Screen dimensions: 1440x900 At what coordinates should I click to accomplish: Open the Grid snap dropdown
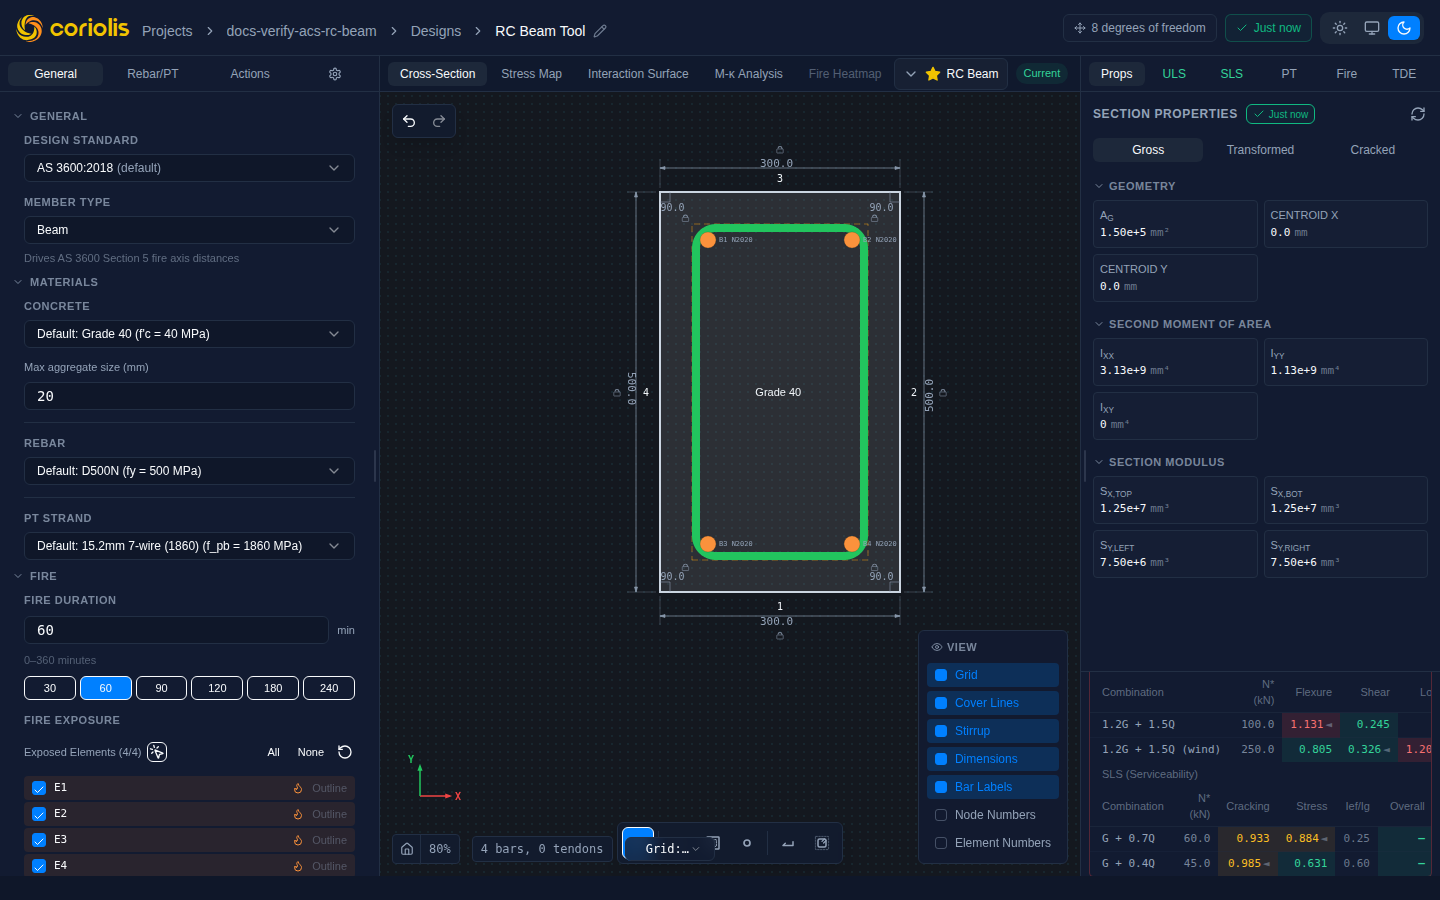click(x=672, y=849)
